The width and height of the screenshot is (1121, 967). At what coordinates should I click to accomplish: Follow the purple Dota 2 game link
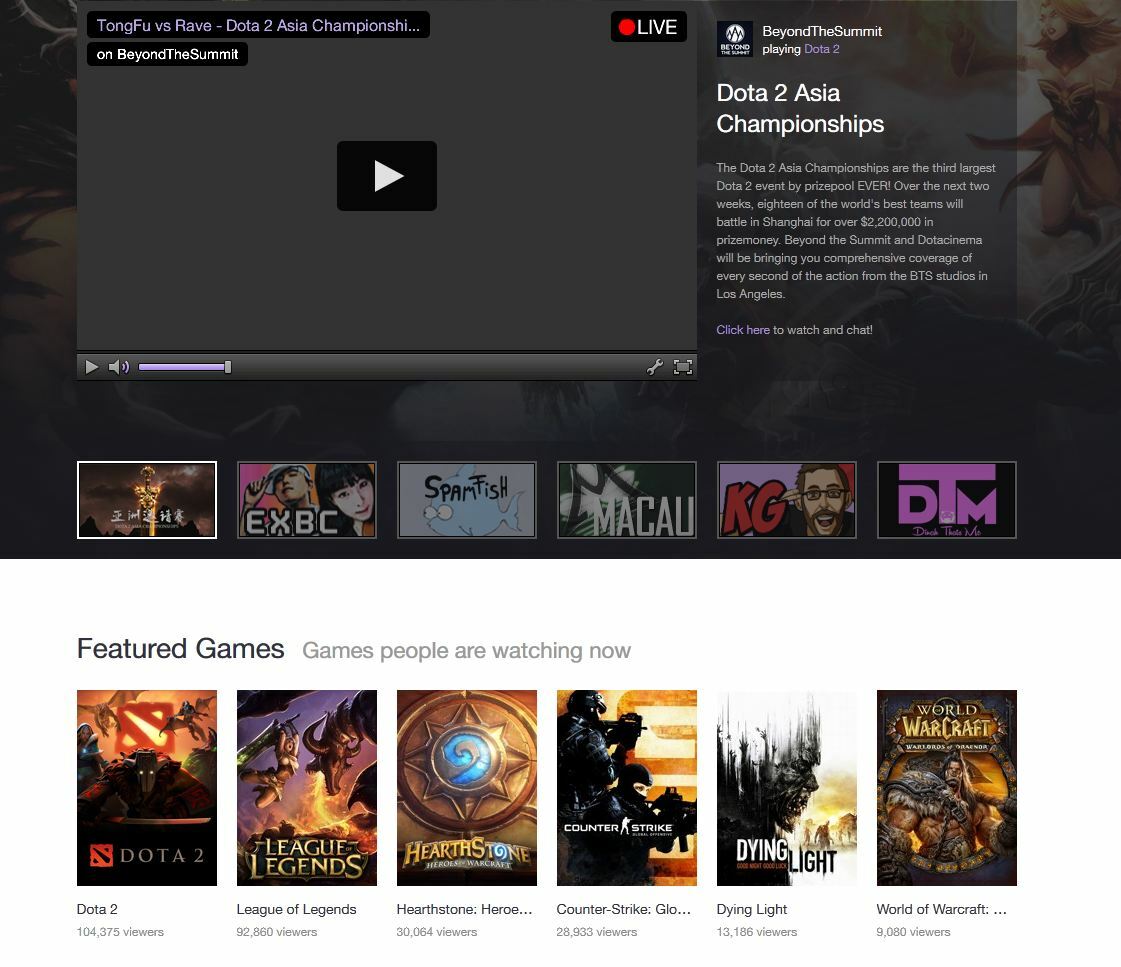point(822,49)
